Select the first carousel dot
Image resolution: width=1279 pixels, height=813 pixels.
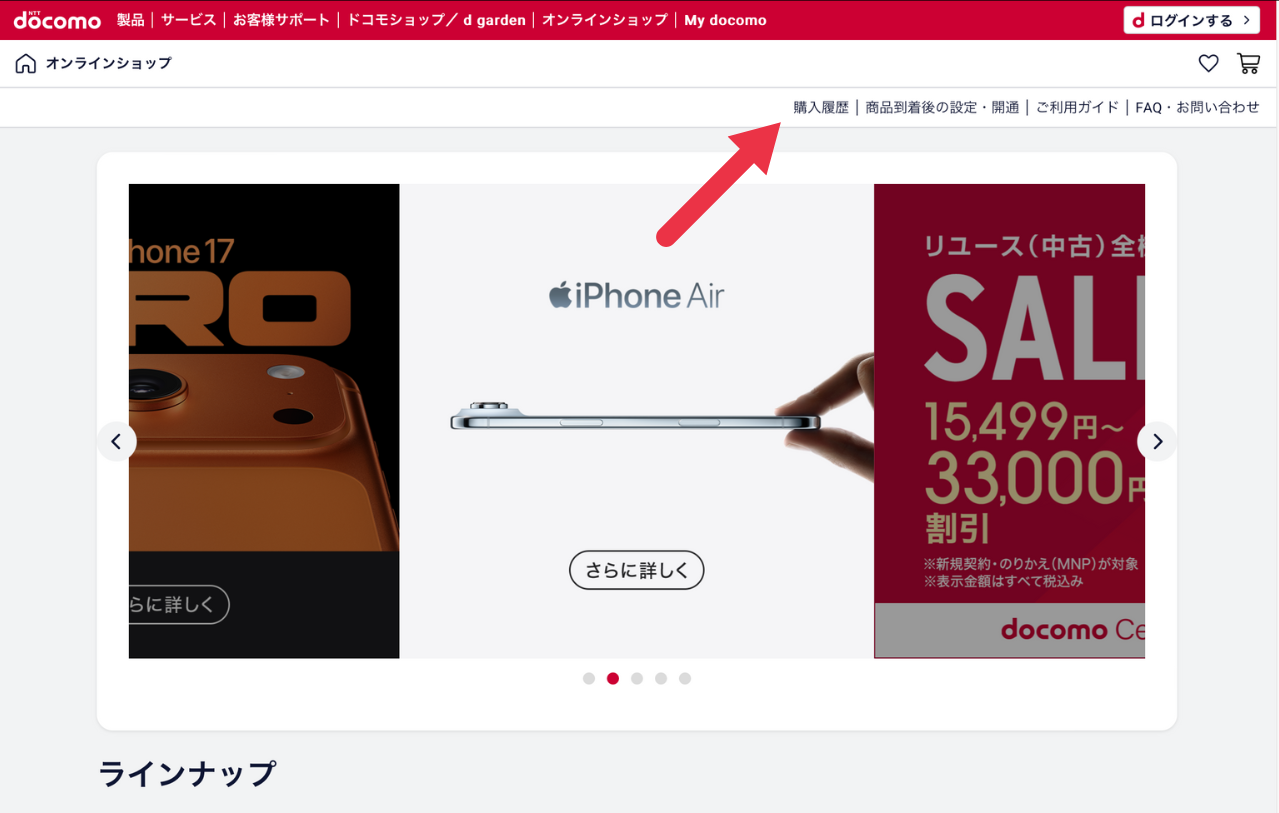tap(589, 678)
